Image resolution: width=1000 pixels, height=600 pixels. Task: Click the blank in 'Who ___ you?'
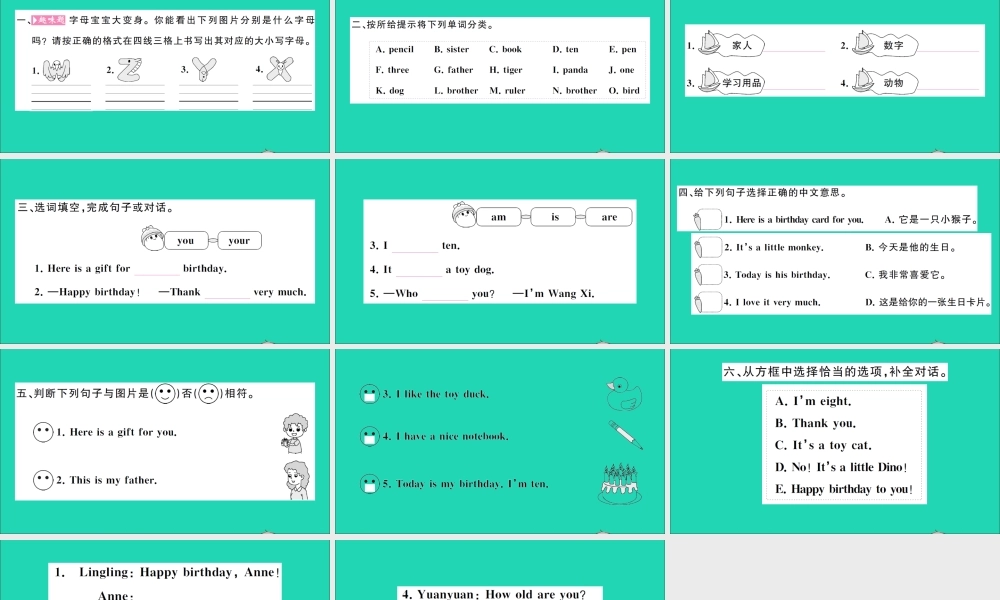445,294
